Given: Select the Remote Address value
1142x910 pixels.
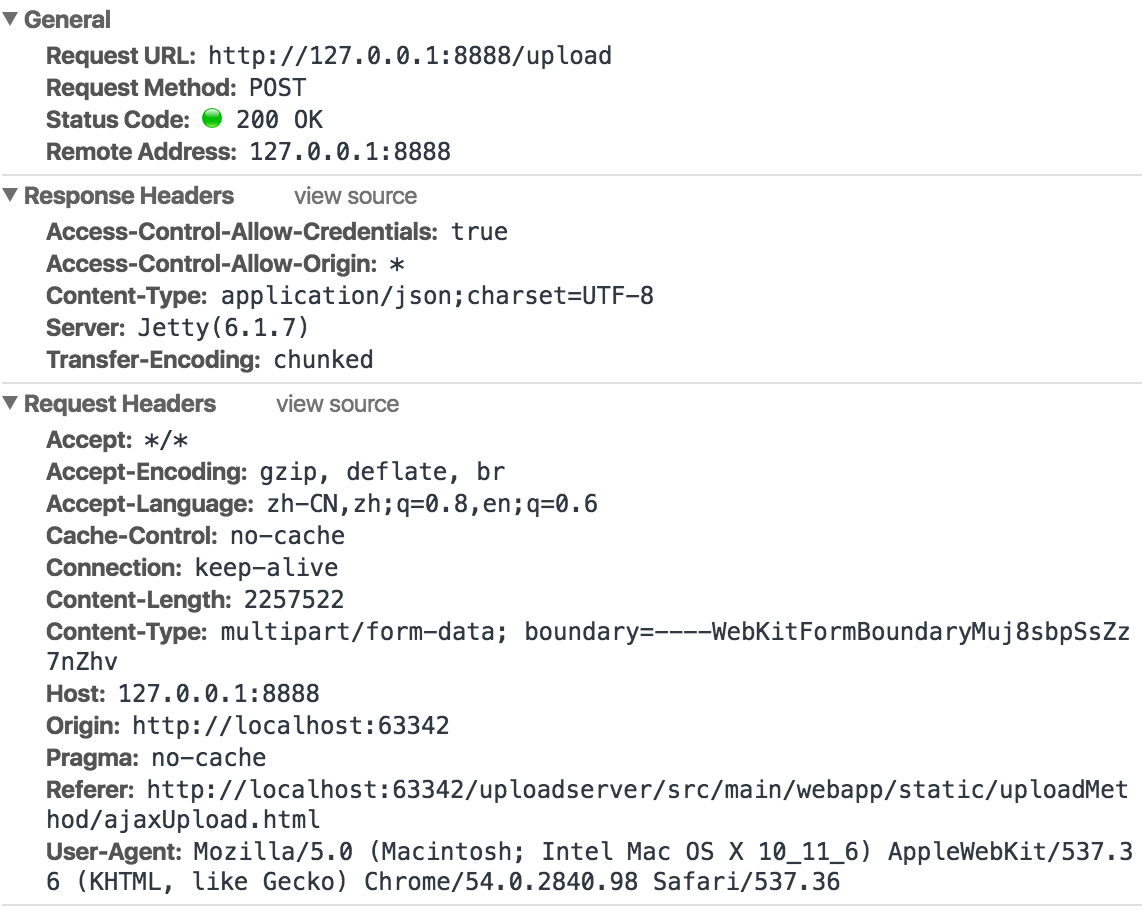Looking at the screenshot, I should [x=350, y=152].
